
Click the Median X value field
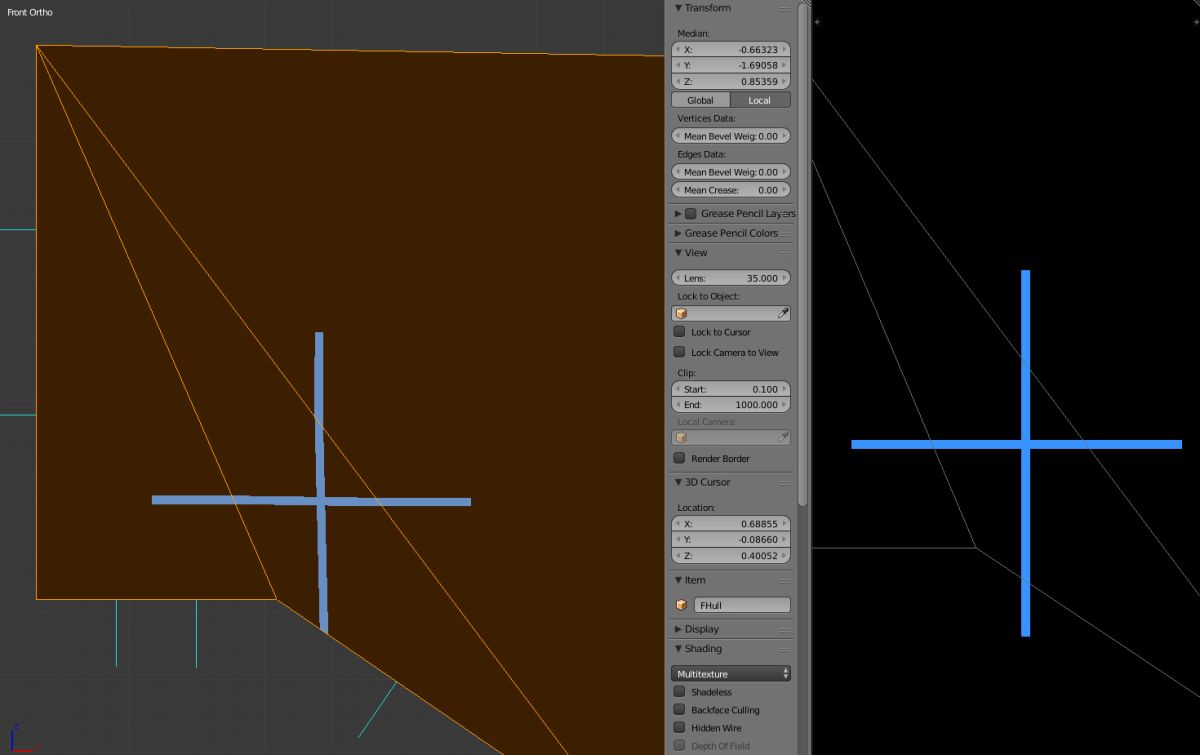(x=731, y=49)
